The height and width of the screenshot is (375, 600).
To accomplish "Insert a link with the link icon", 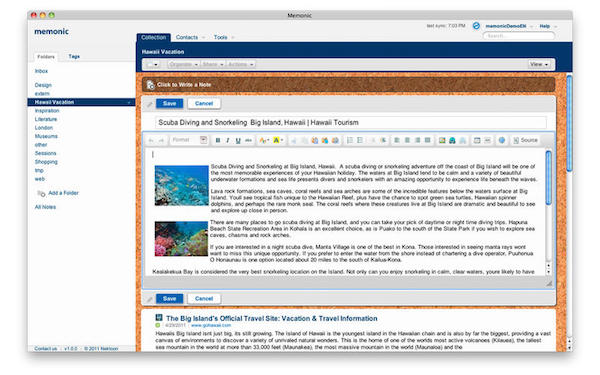I will pyautogui.click(x=452, y=140).
